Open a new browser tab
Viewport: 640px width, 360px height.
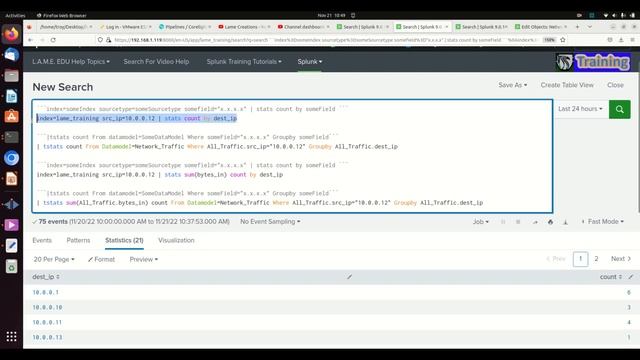click(x=577, y=27)
